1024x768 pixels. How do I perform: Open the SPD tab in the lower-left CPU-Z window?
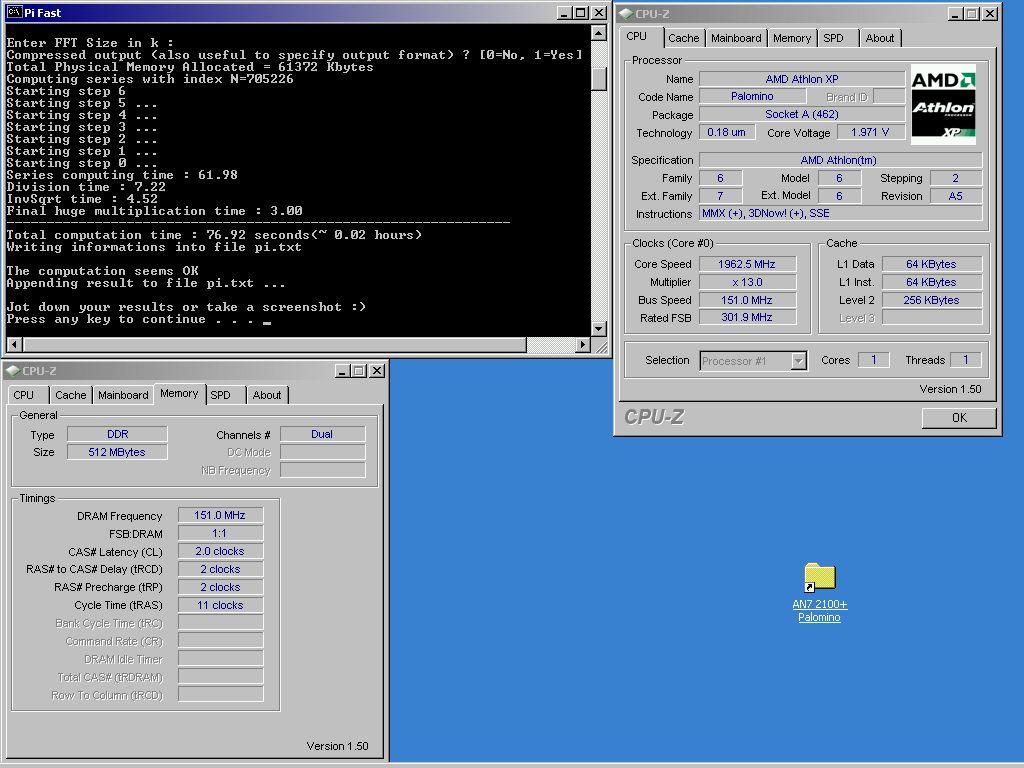point(221,395)
